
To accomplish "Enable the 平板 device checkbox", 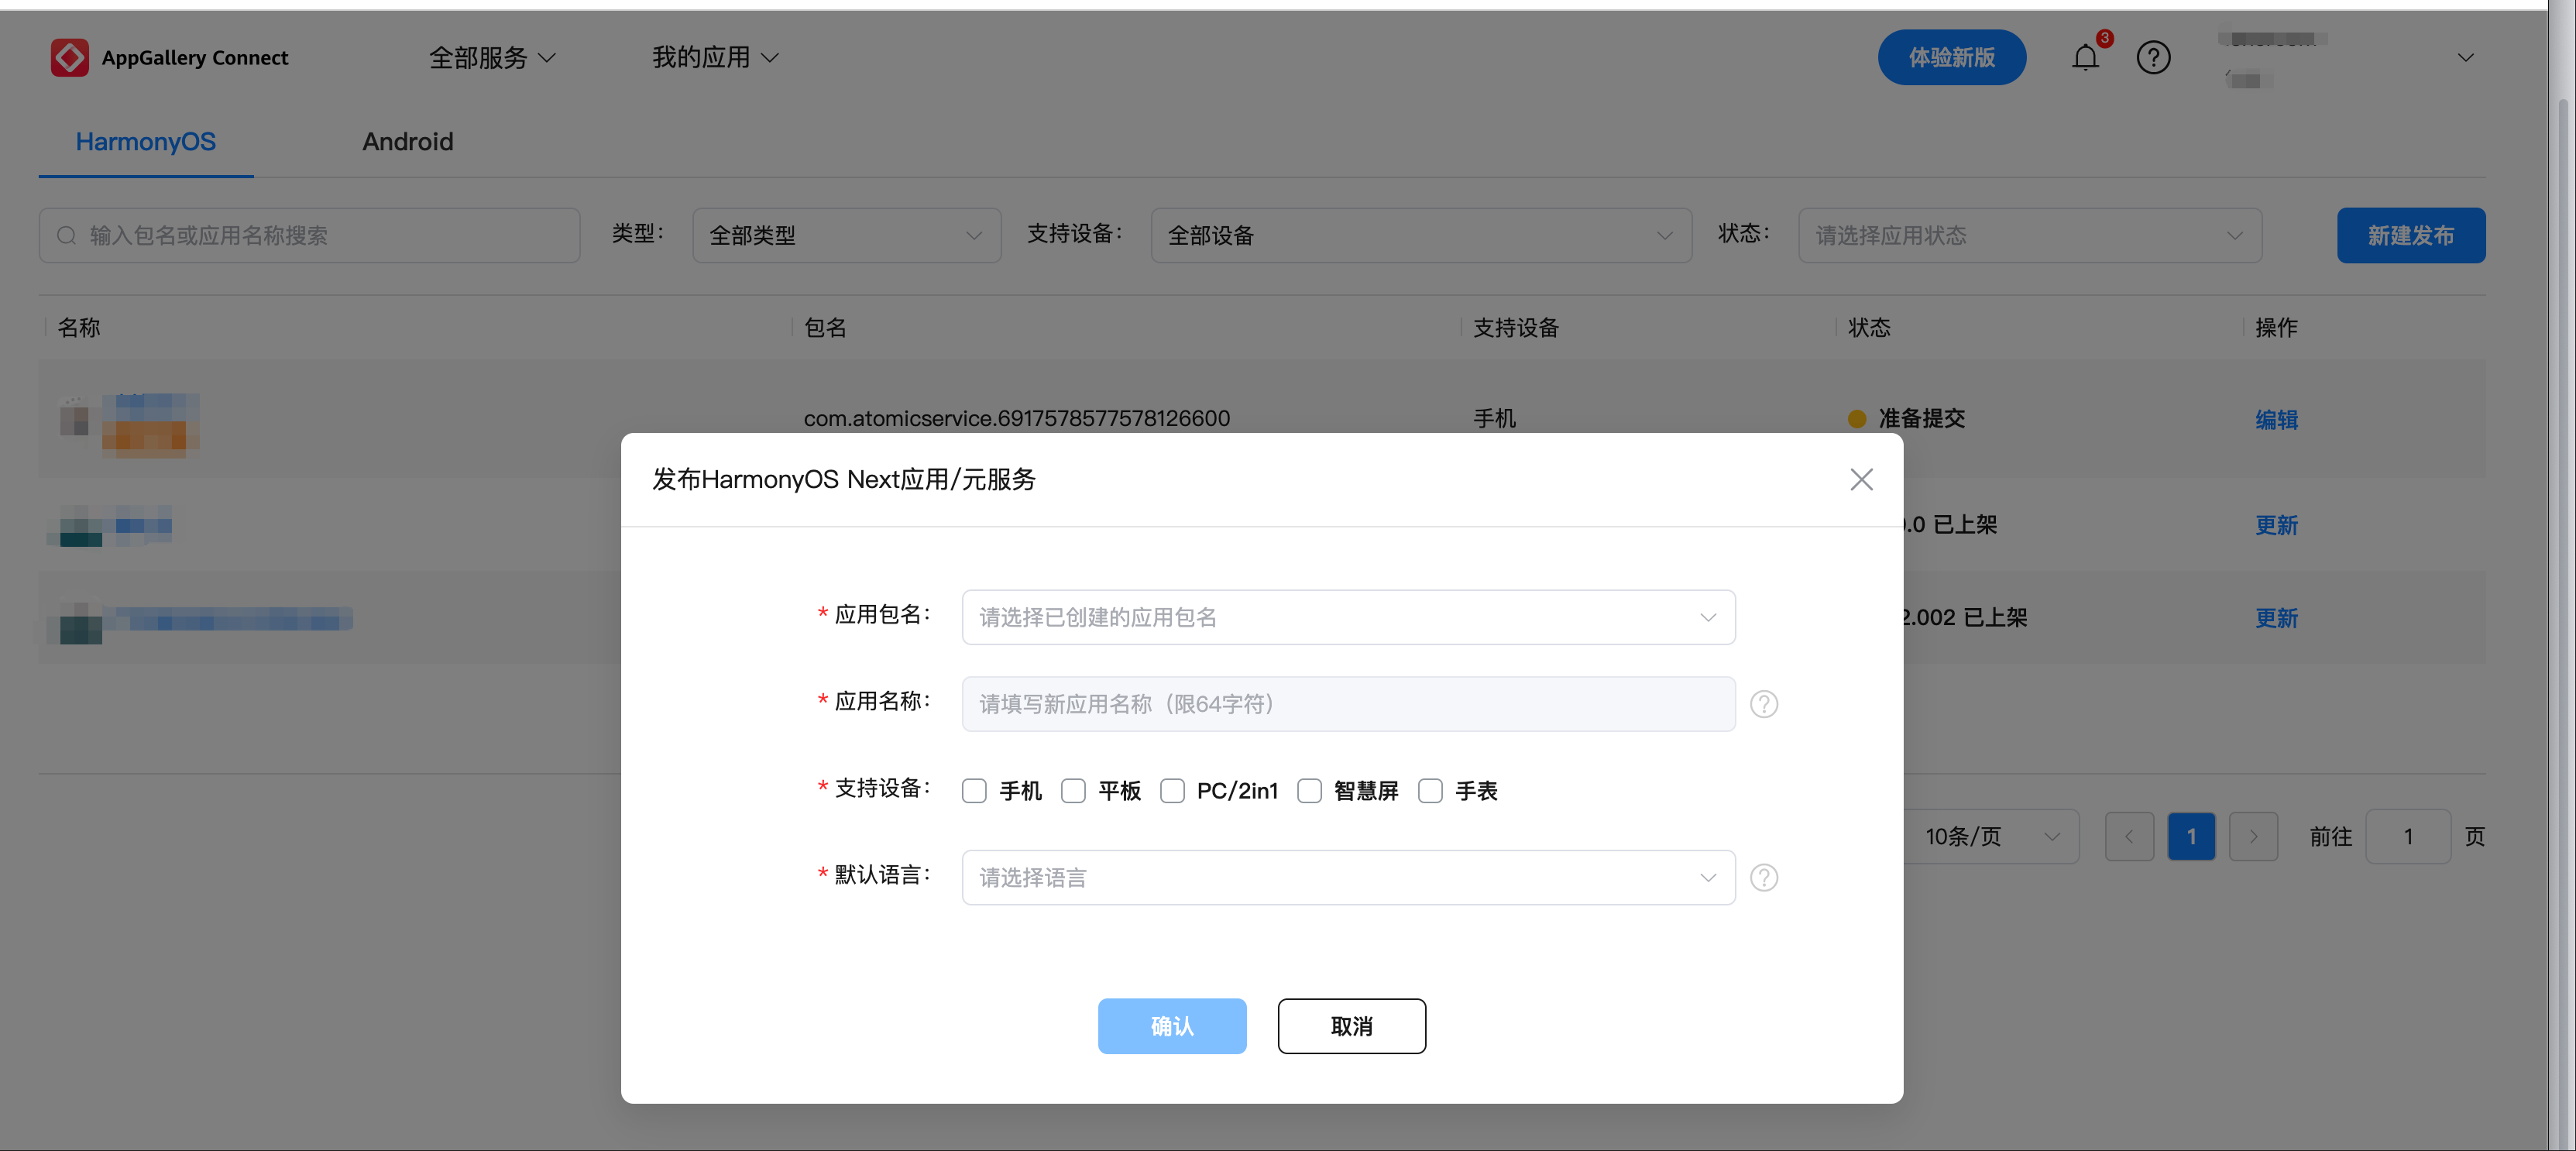I will pyautogui.click(x=1073, y=791).
